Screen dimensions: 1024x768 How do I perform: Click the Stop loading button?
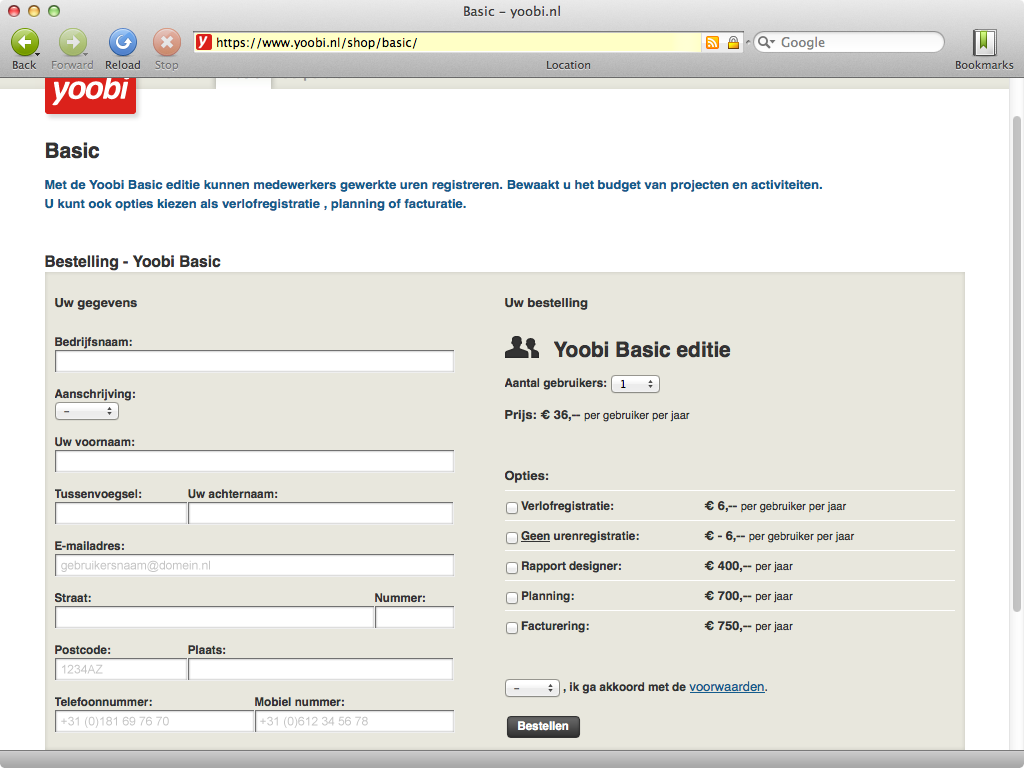point(167,43)
